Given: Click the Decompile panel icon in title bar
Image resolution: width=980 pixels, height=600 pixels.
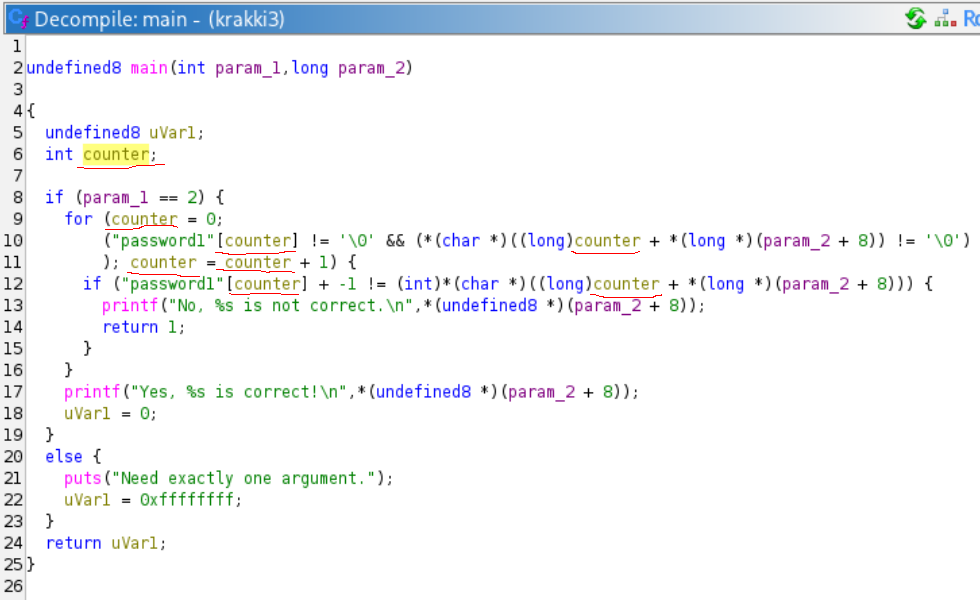Looking at the screenshot, I should [17, 19].
